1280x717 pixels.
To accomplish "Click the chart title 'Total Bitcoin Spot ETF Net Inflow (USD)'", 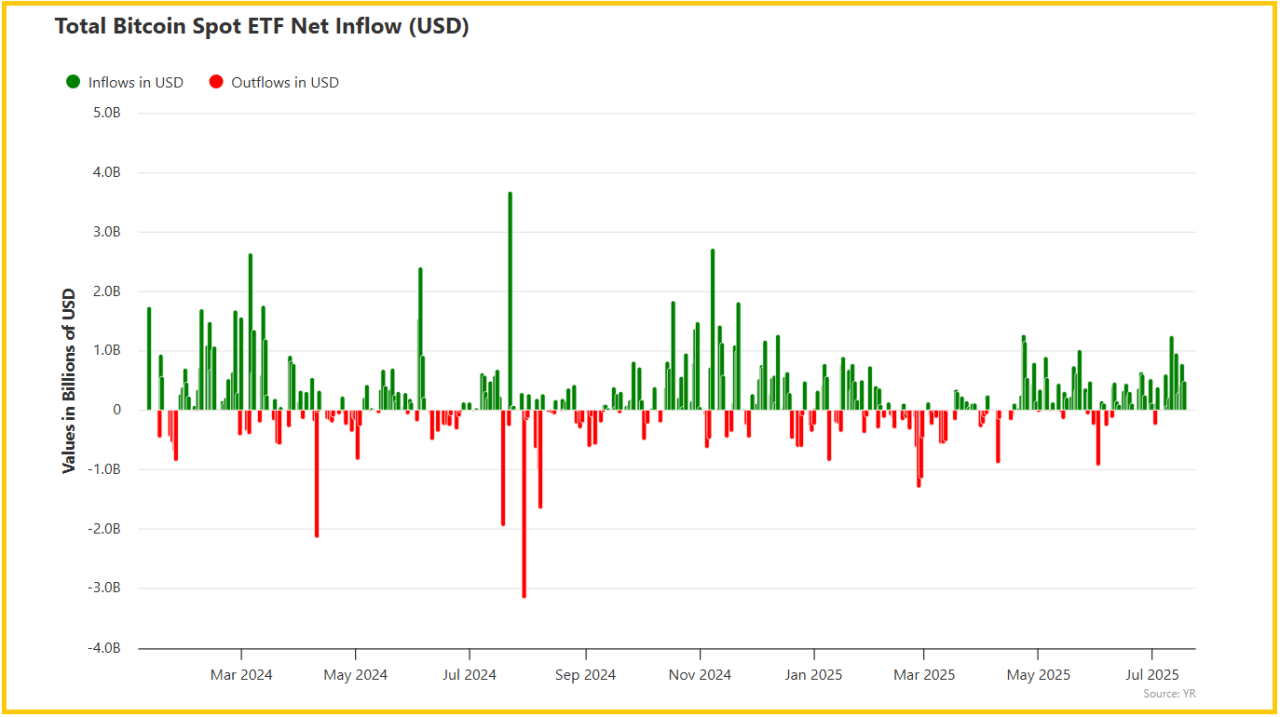I will (x=261, y=27).
